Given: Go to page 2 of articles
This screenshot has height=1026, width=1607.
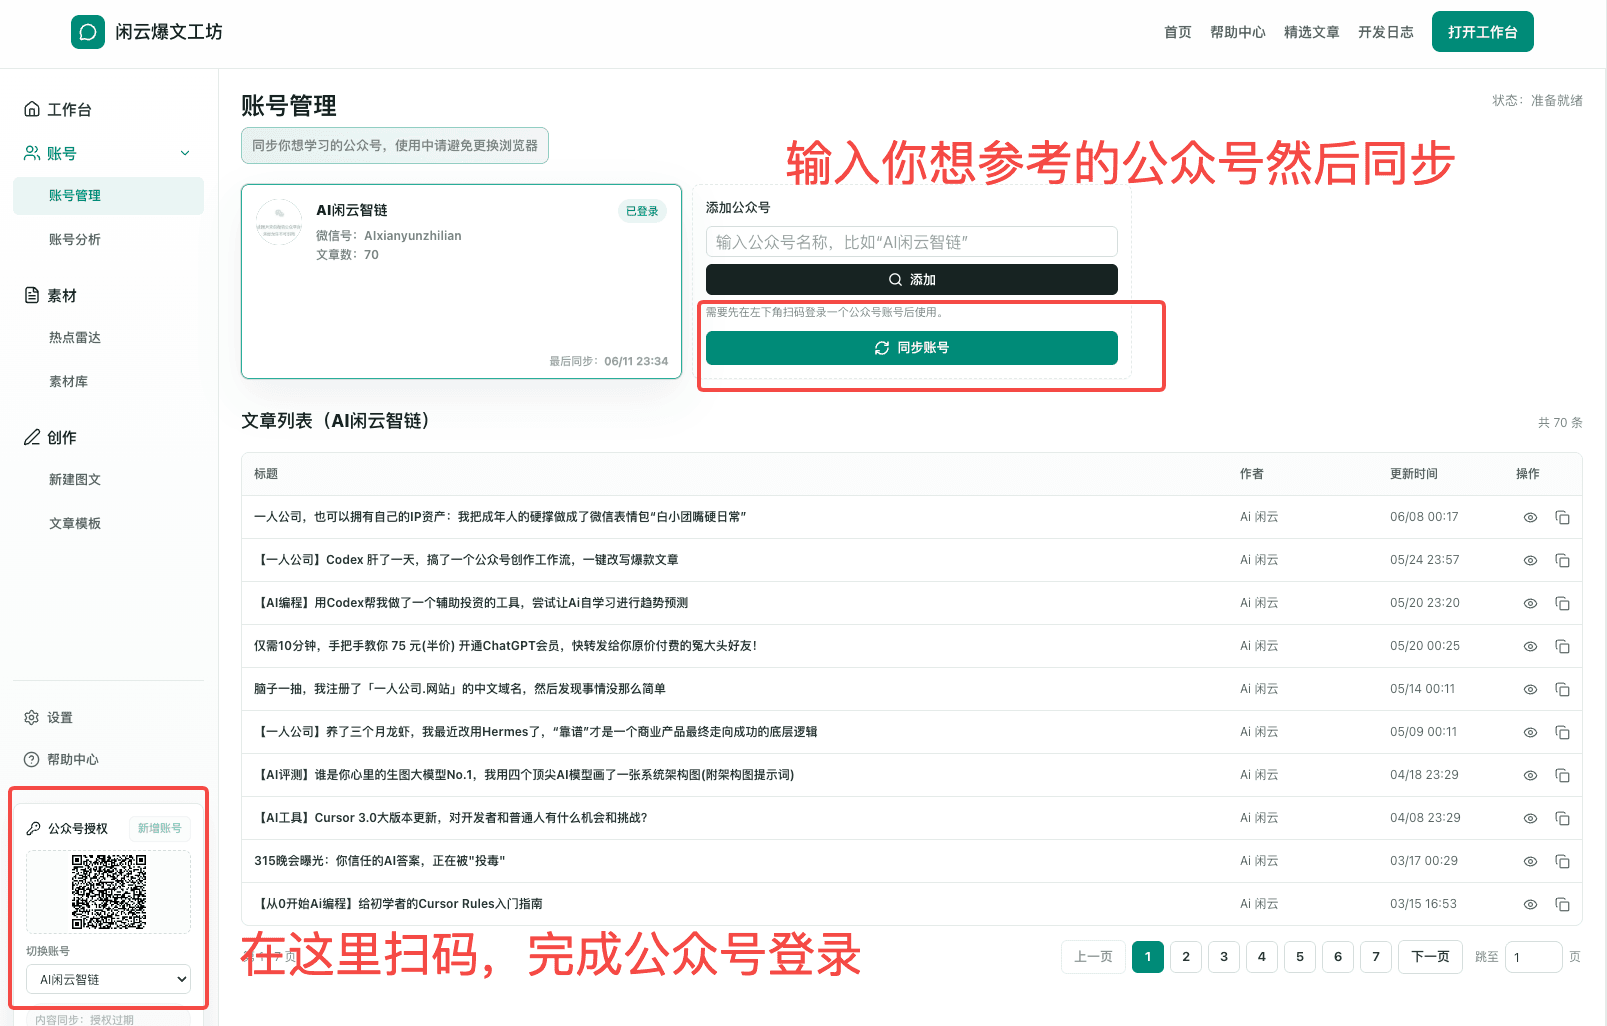Looking at the screenshot, I should click(x=1186, y=957).
